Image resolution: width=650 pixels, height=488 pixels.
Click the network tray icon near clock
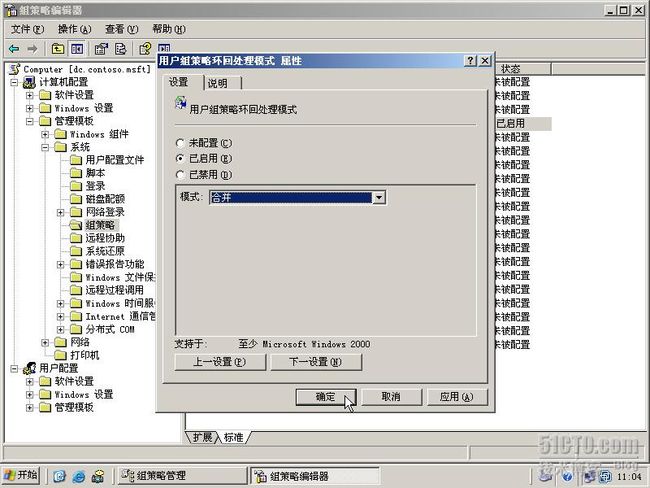(x=591, y=476)
